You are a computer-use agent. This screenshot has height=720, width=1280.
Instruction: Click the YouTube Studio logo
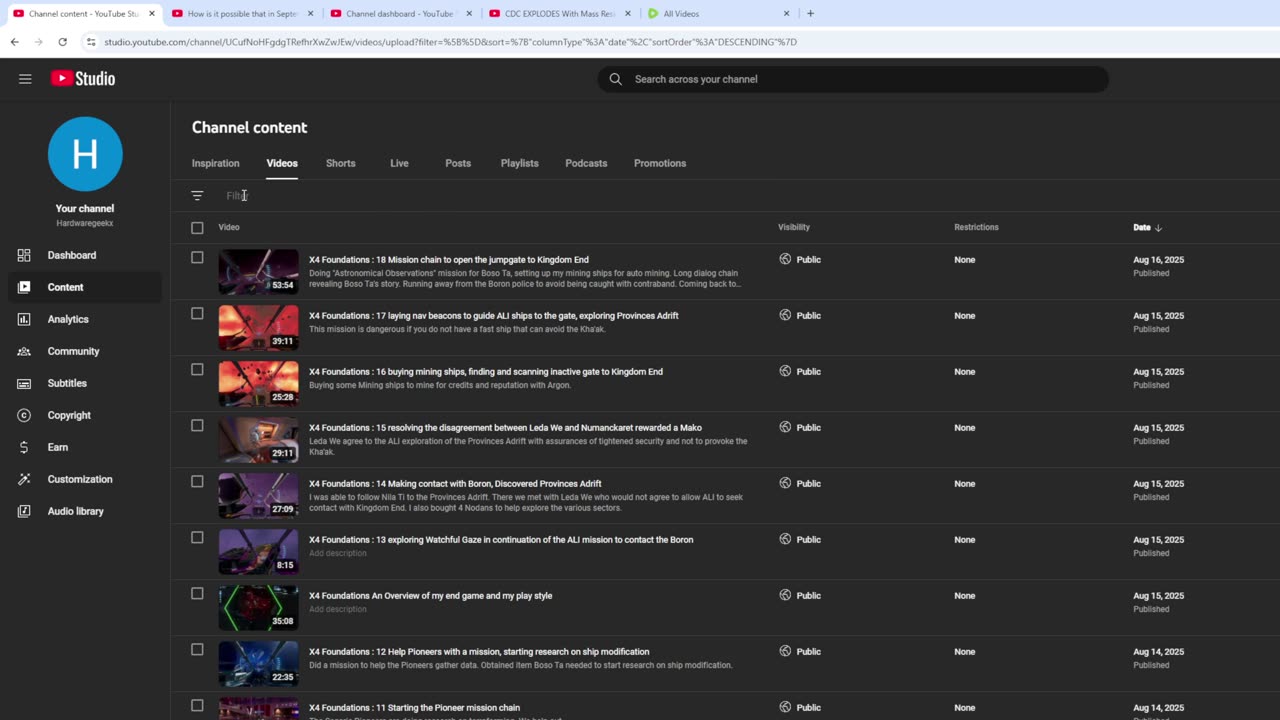(x=83, y=79)
